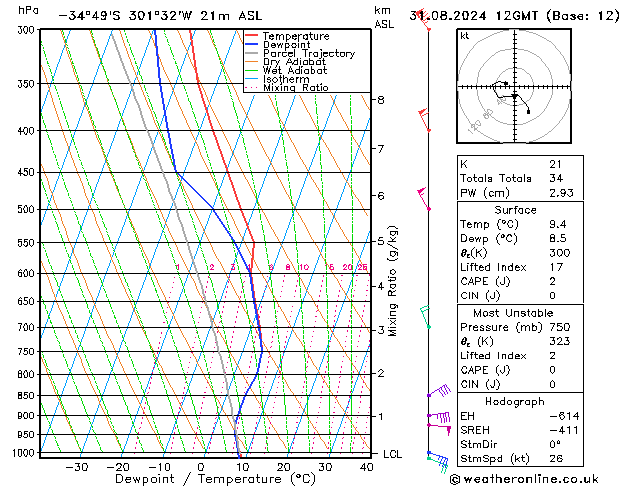Click the 300 hPa pressure axis label
The height and width of the screenshot is (486, 629).
click(27, 30)
